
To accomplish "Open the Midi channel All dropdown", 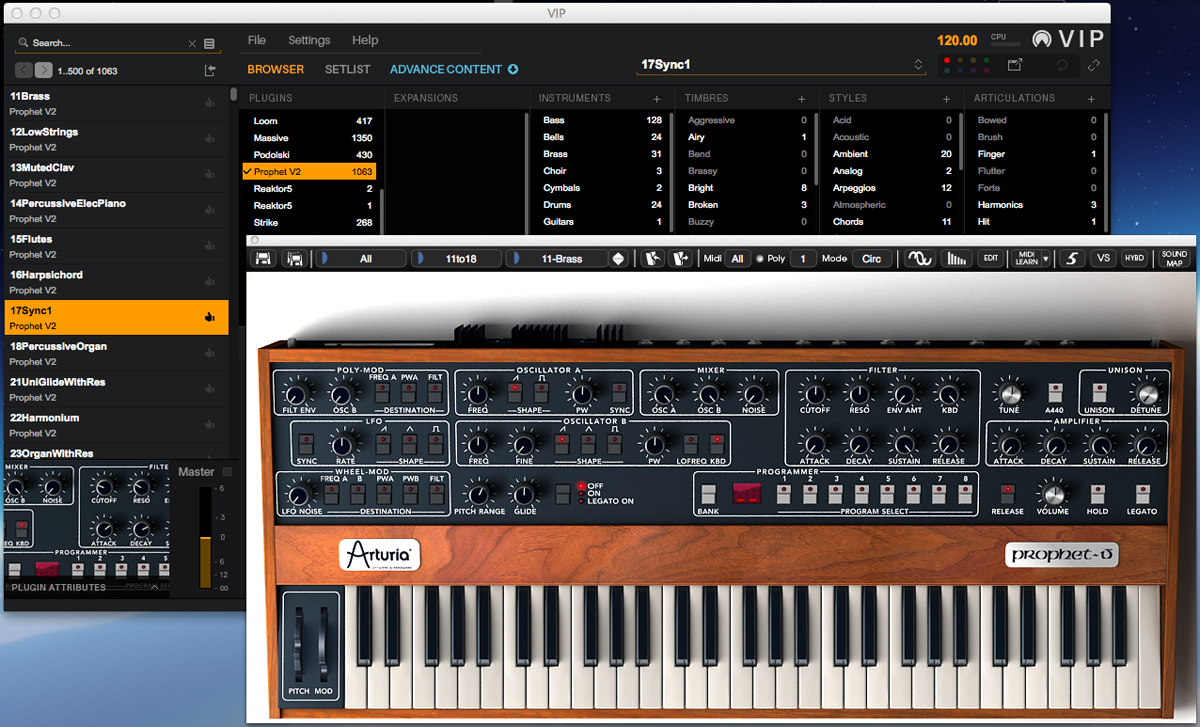I will (x=737, y=258).
